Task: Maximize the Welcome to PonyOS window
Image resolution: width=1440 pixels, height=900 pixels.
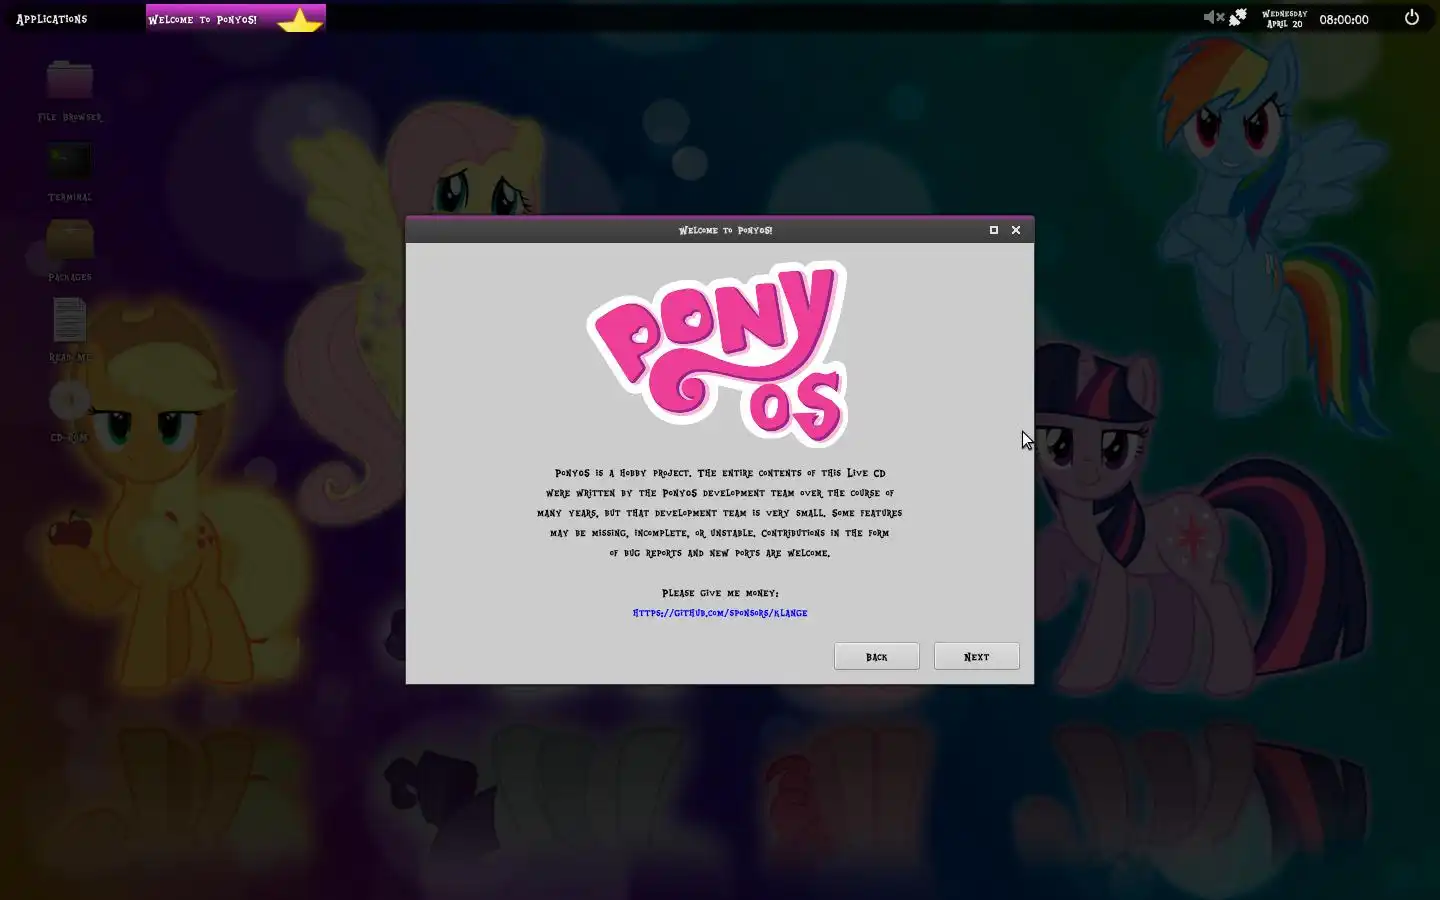Action: [994, 230]
